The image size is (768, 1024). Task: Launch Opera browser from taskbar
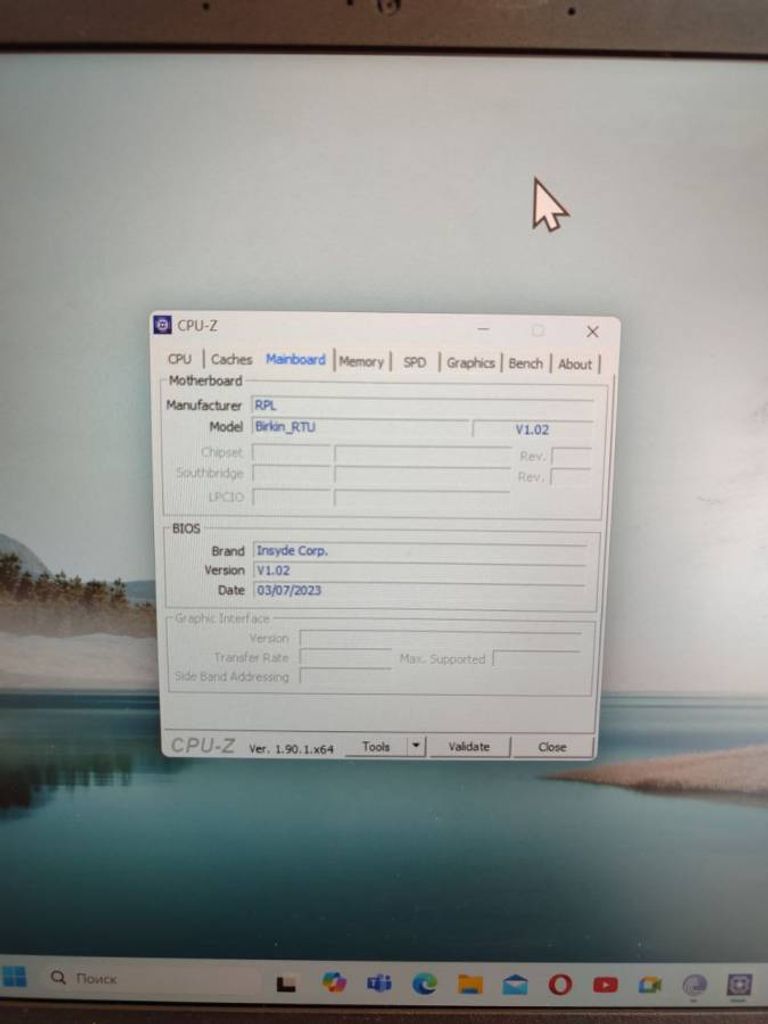(x=560, y=984)
